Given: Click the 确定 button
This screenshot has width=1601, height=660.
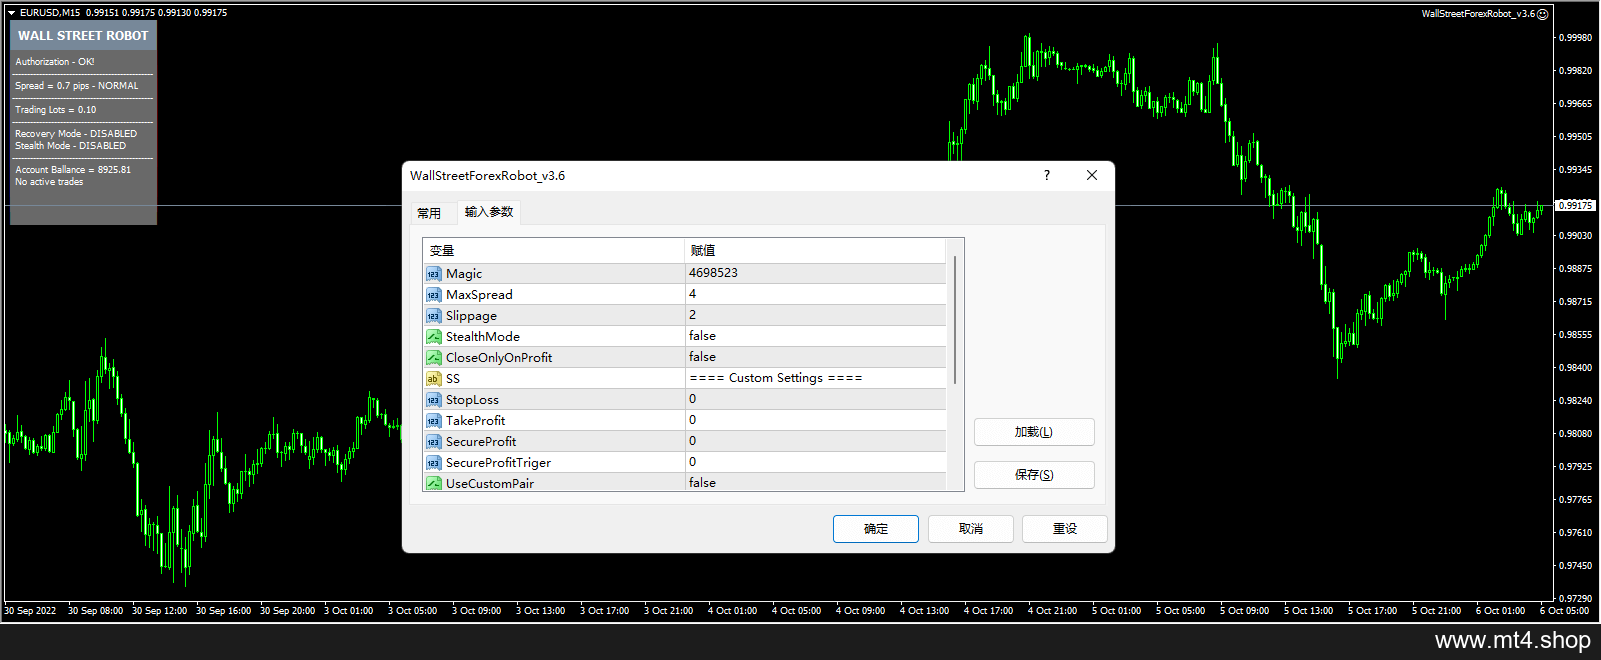Looking at the screenshot, I should (x=876, y=529).
